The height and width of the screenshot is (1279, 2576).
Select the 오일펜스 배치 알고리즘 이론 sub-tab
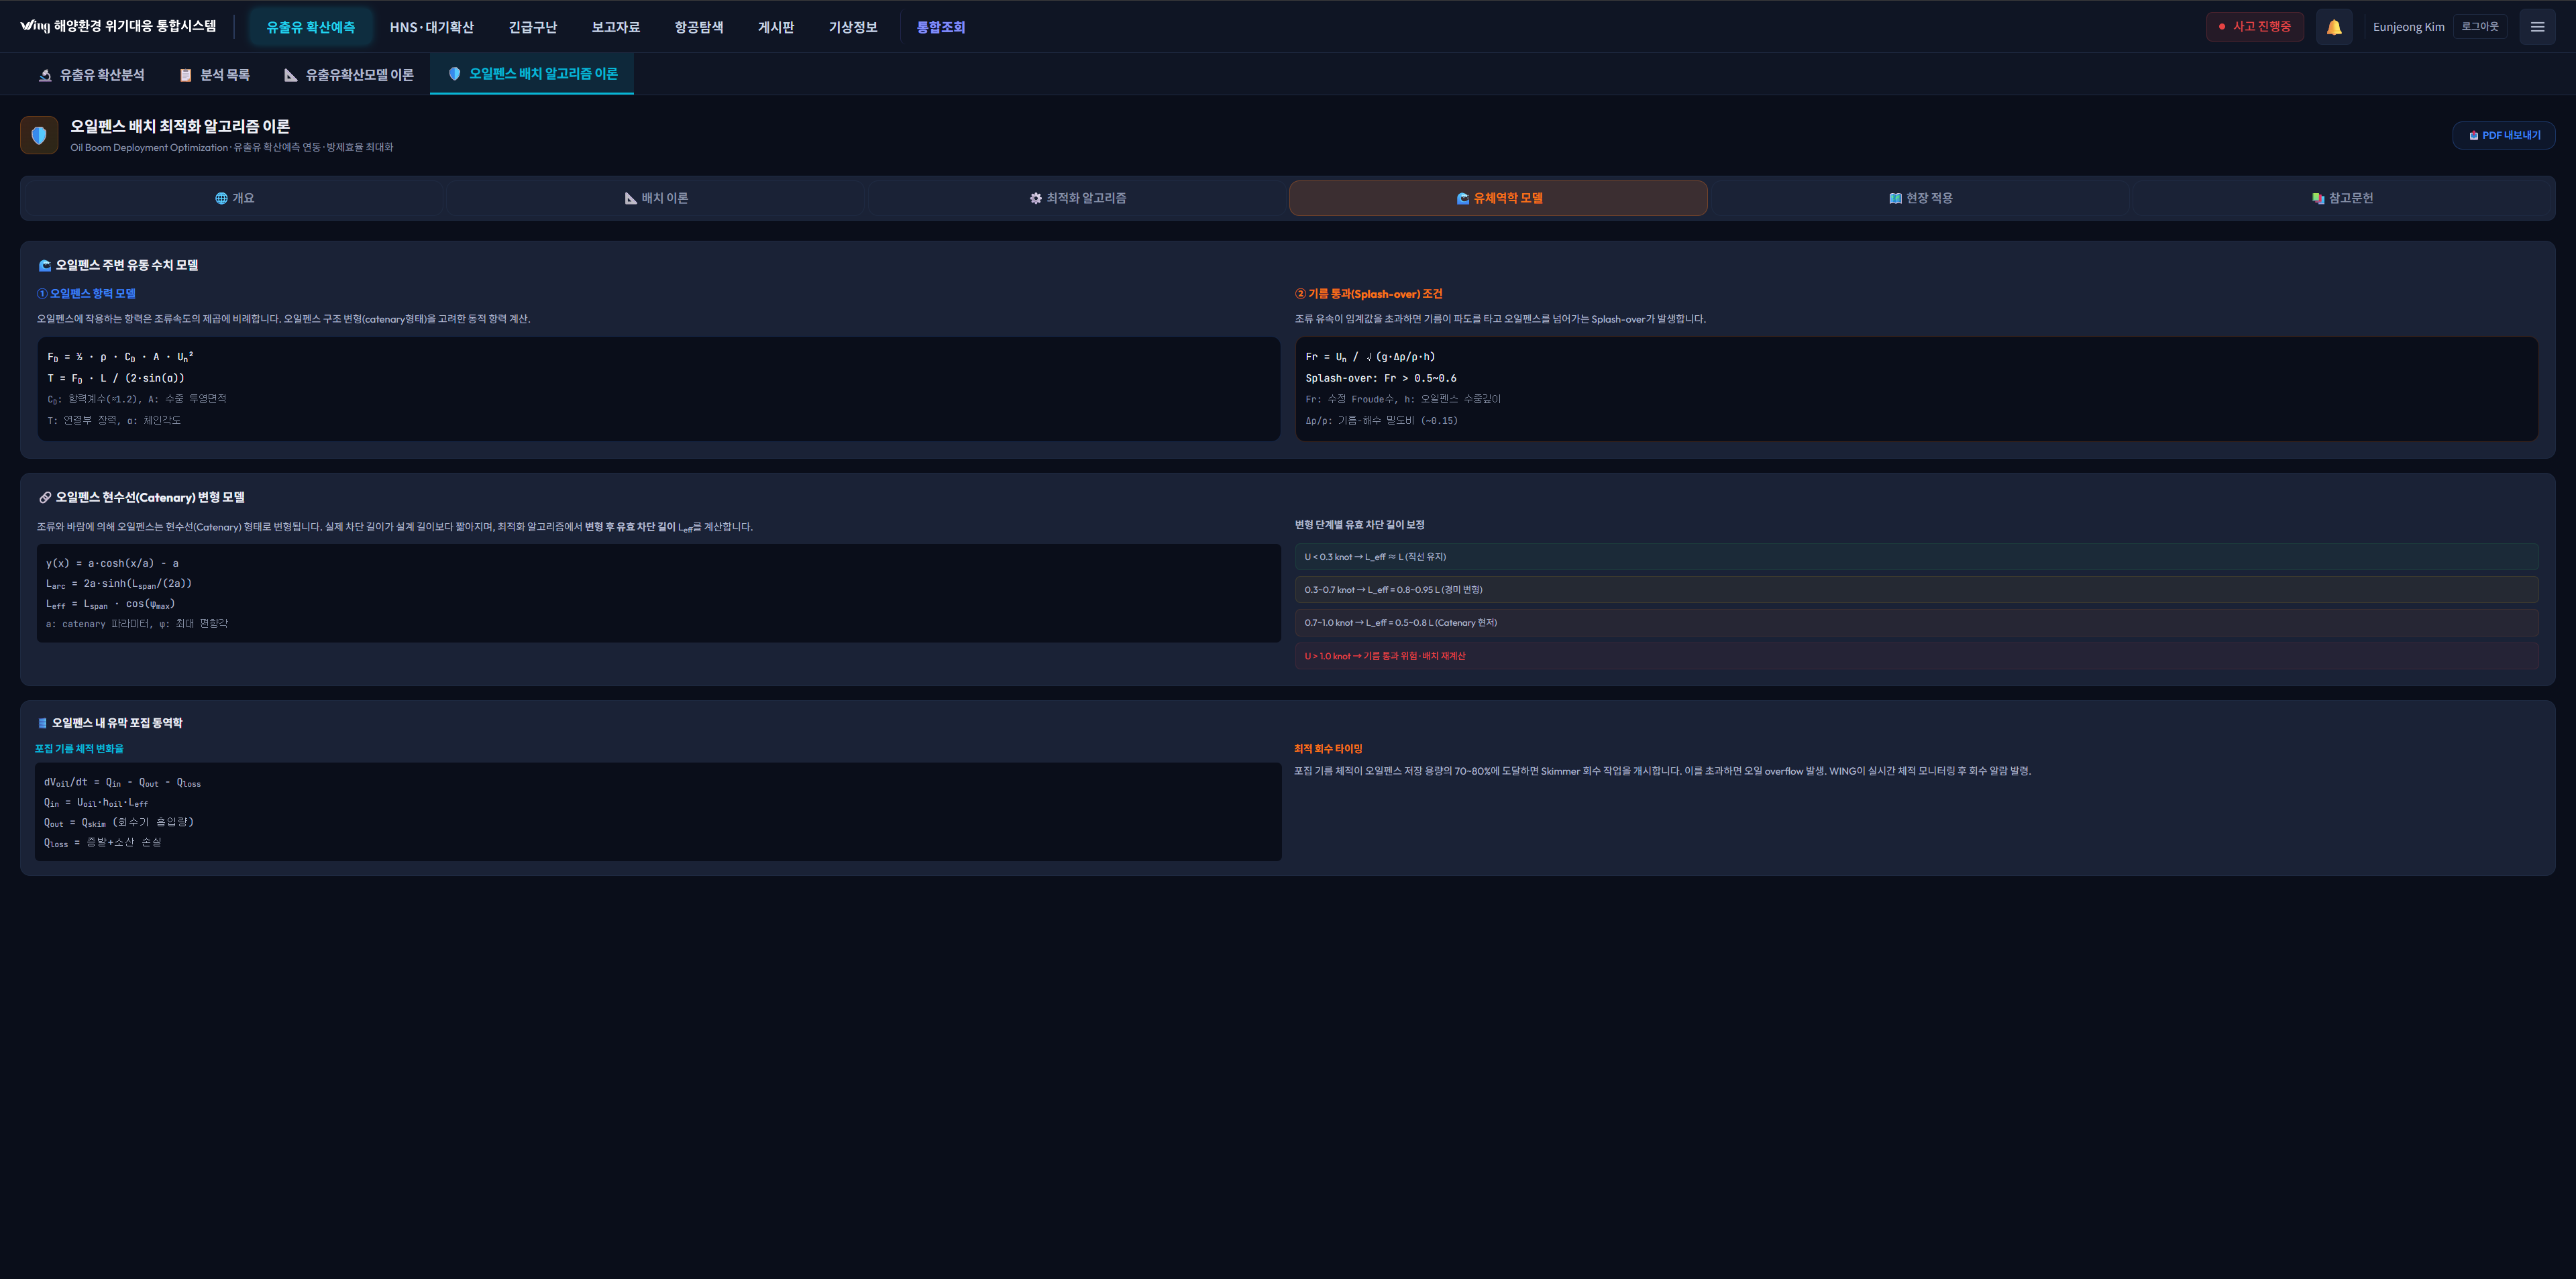[x=532, y=74]
